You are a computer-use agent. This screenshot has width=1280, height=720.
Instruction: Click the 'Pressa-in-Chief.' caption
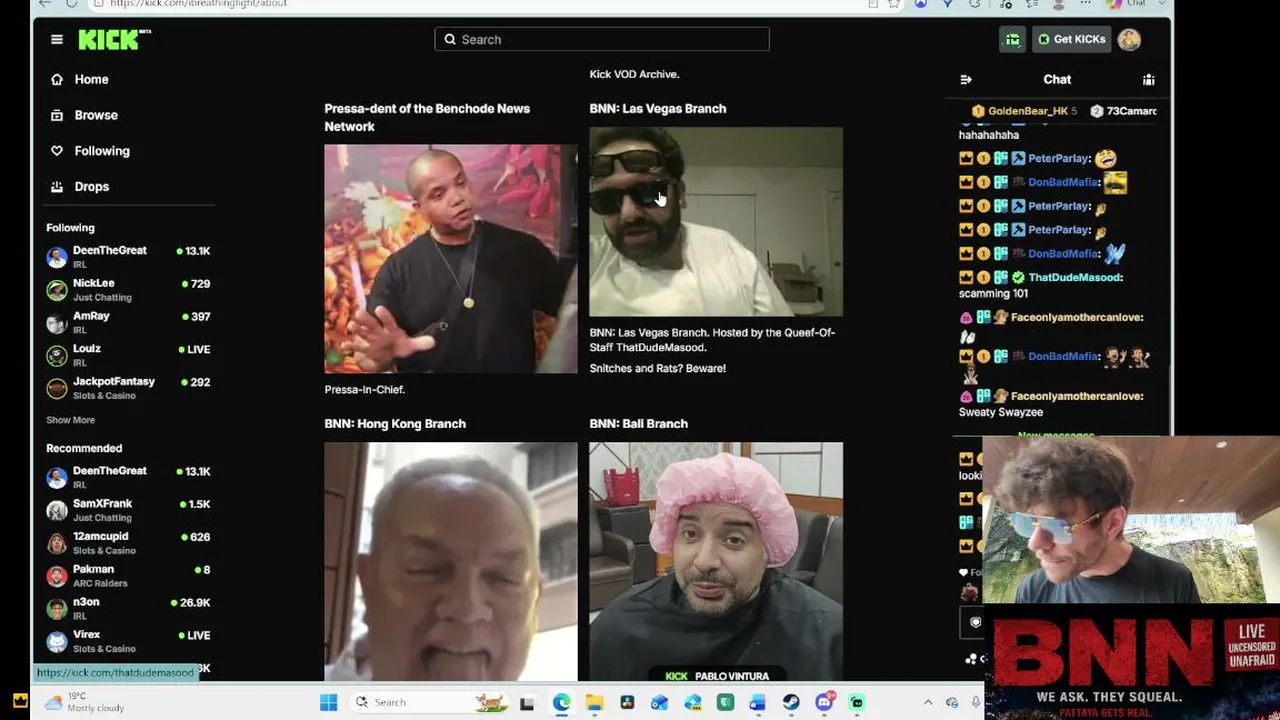[365, 390]
